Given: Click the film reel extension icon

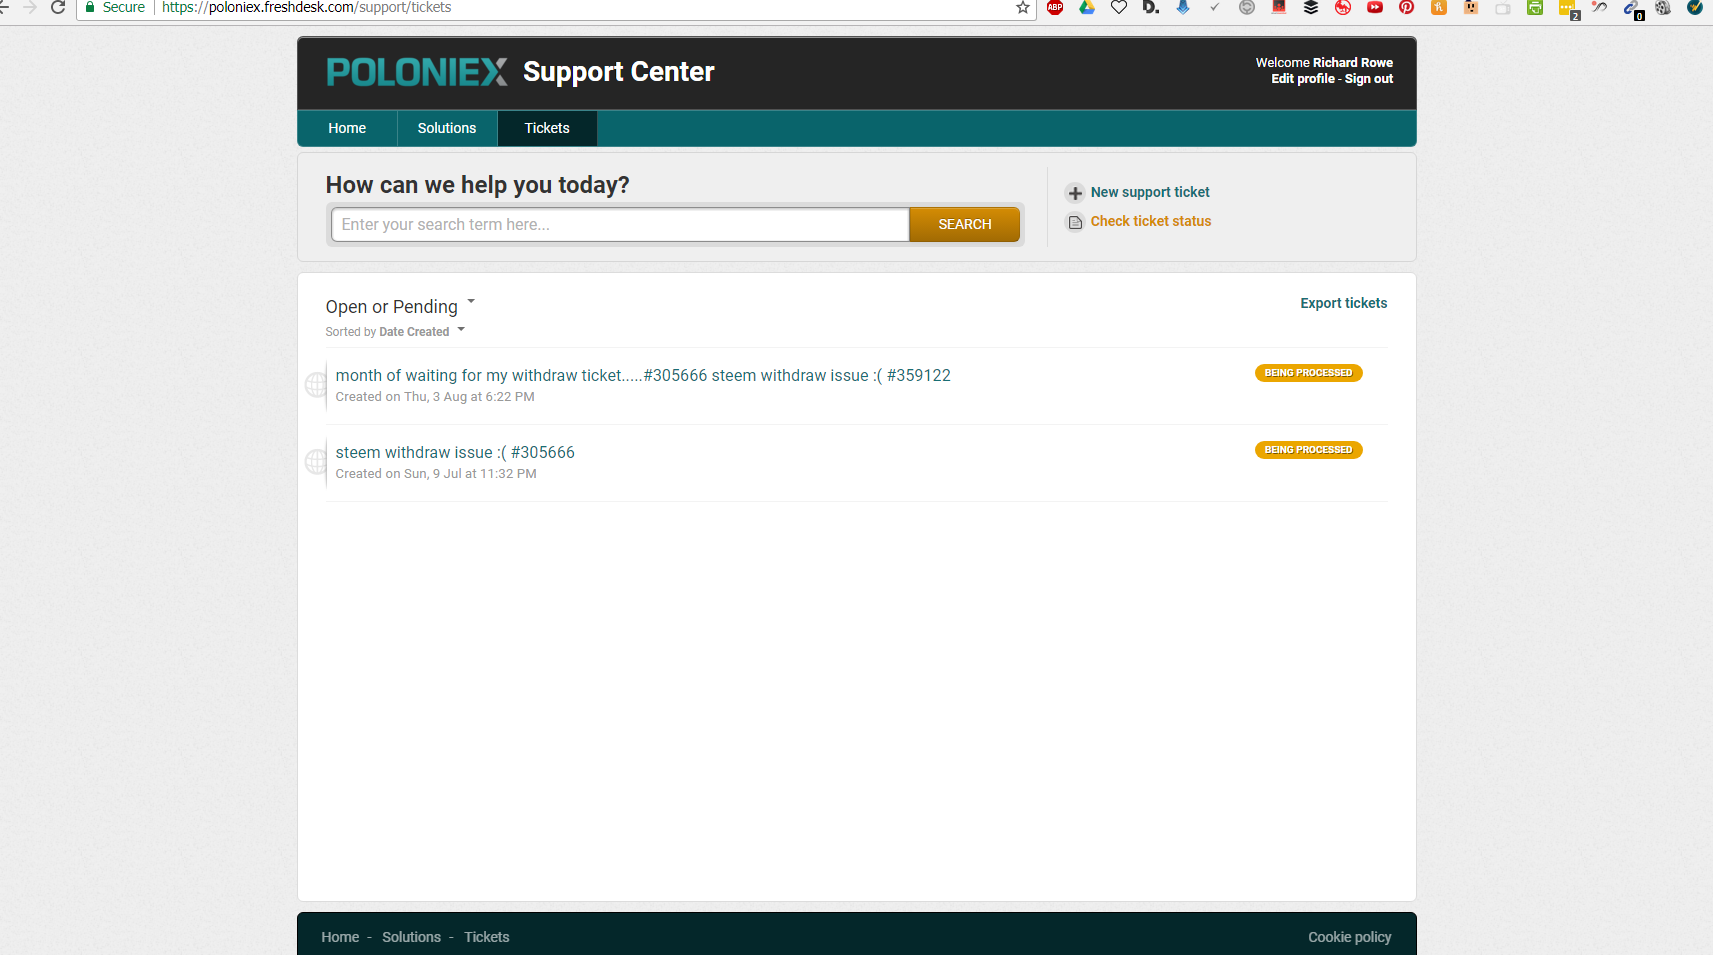Looking at the screenshot, I should pos(1663,7).
